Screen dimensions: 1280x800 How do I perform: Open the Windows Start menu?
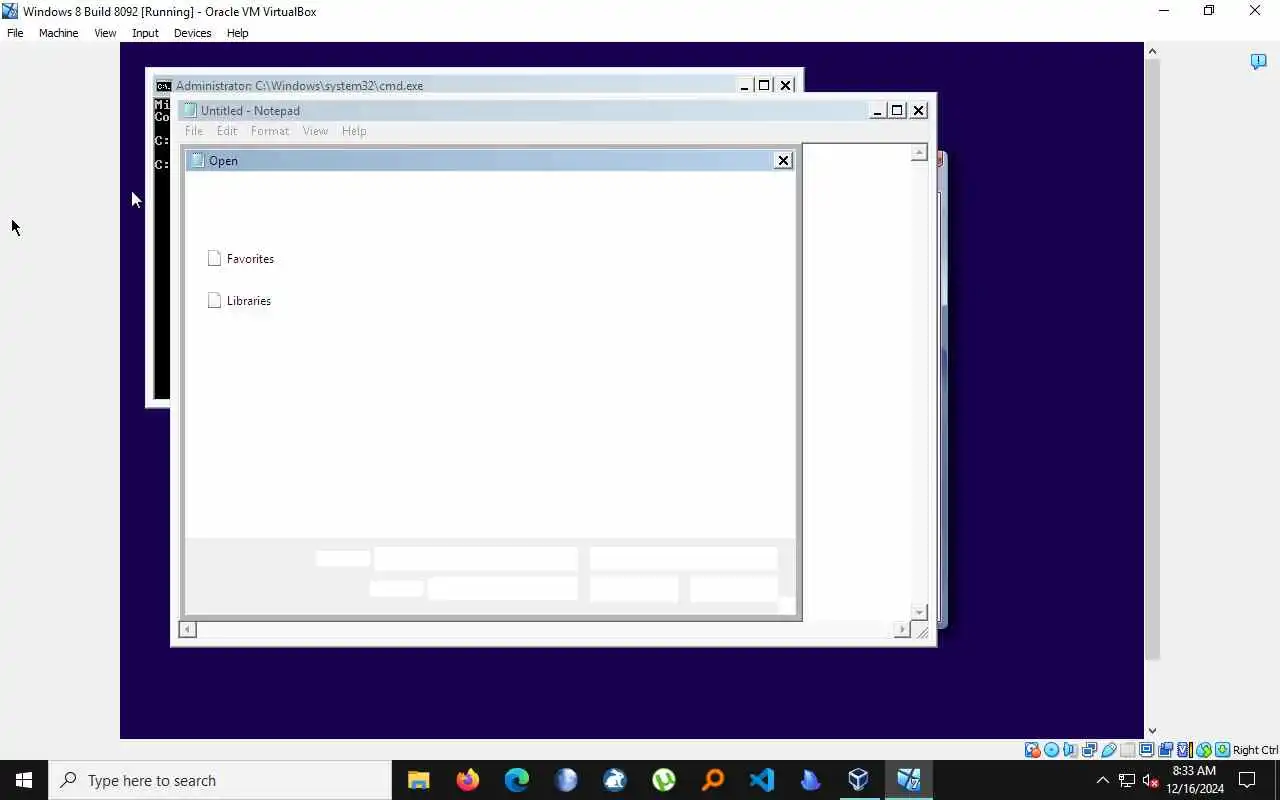[24, 780]
